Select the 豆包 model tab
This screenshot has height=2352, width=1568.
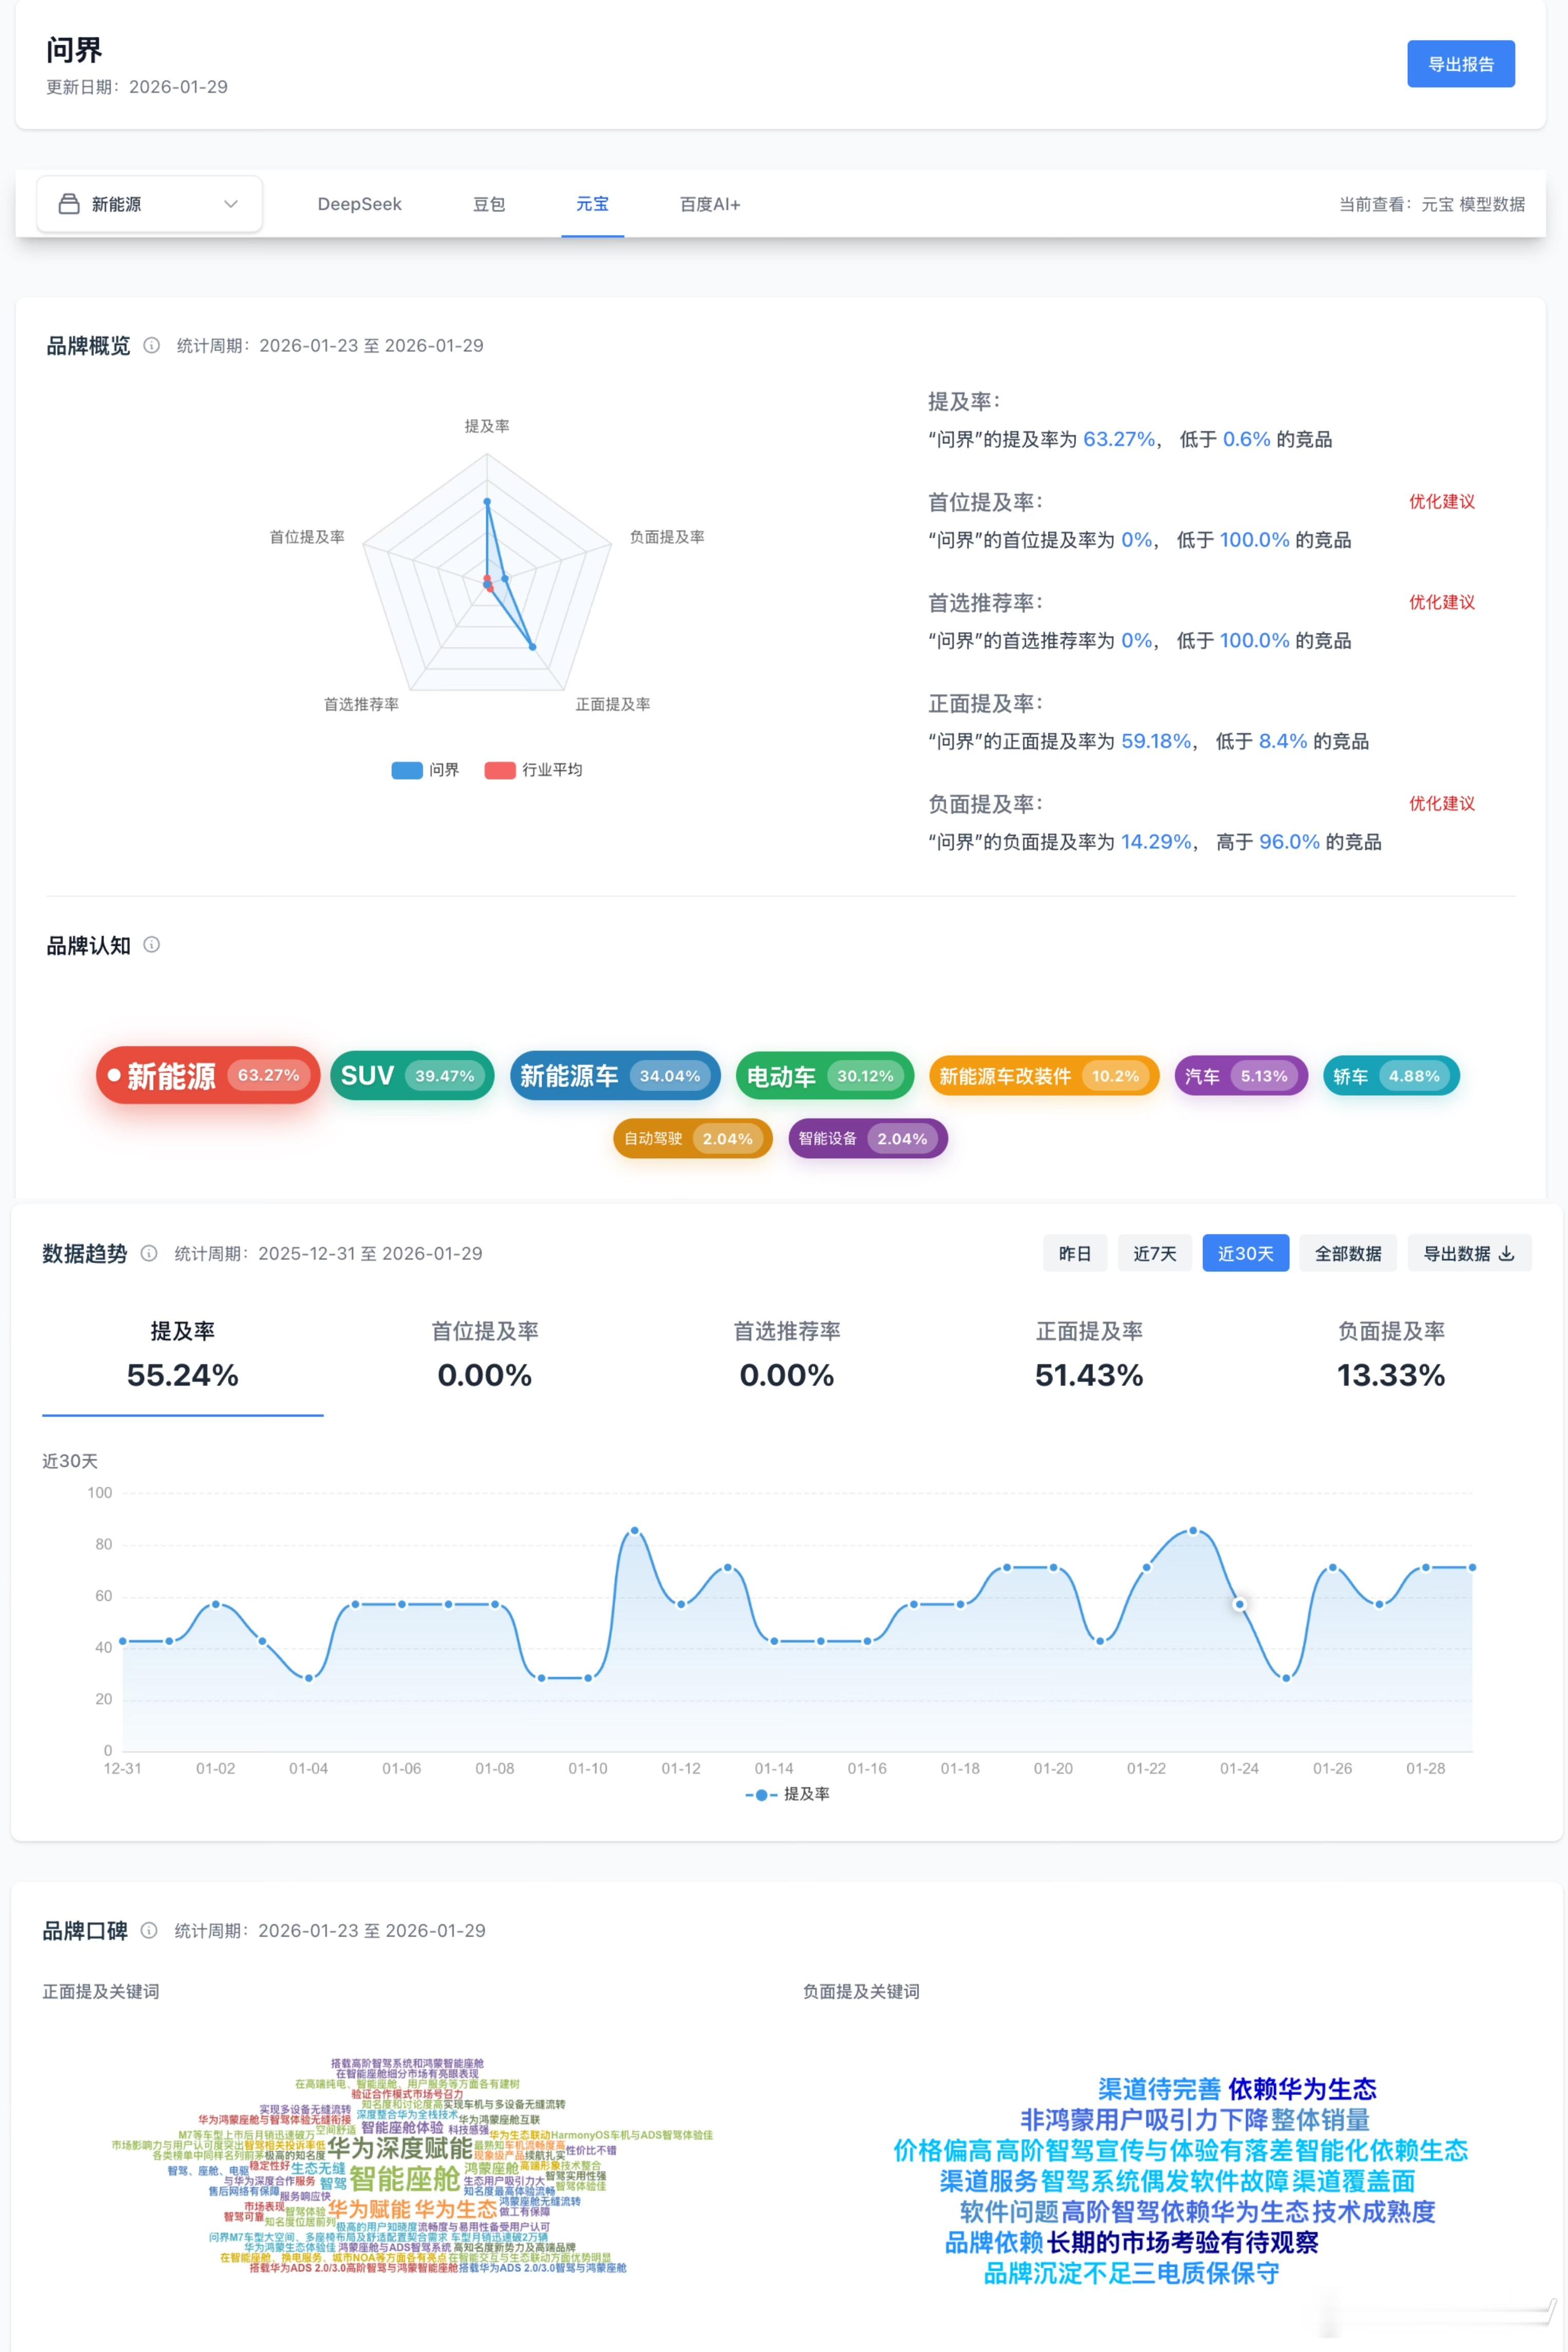coord(489,204)
